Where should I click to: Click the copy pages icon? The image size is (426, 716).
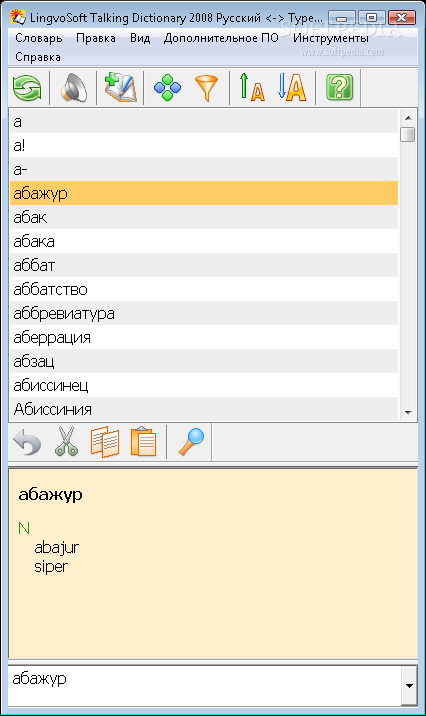click(x=105, y=442)
